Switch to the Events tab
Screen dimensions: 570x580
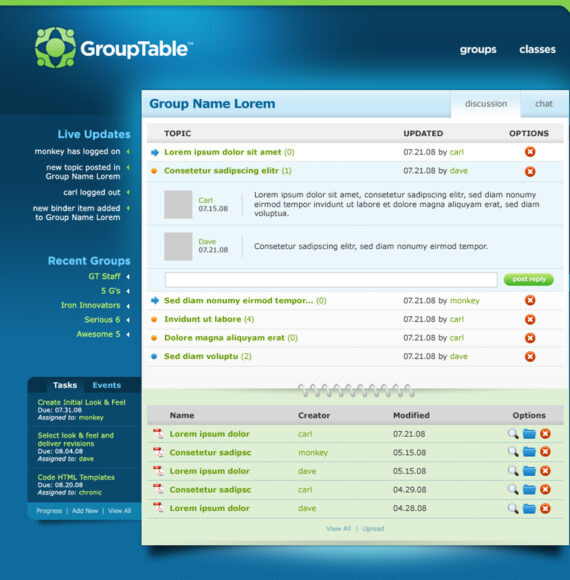coord(107,385)
